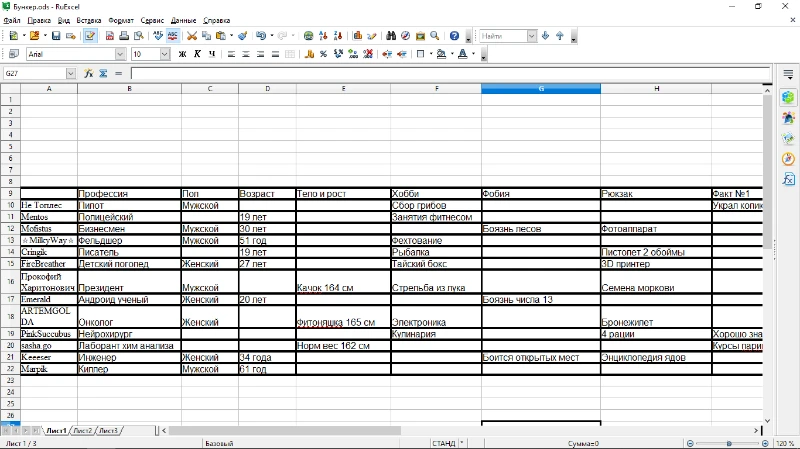The height and width of the screenshot is (449, 800).
Task: Select column G header
Action: (541, 89)
